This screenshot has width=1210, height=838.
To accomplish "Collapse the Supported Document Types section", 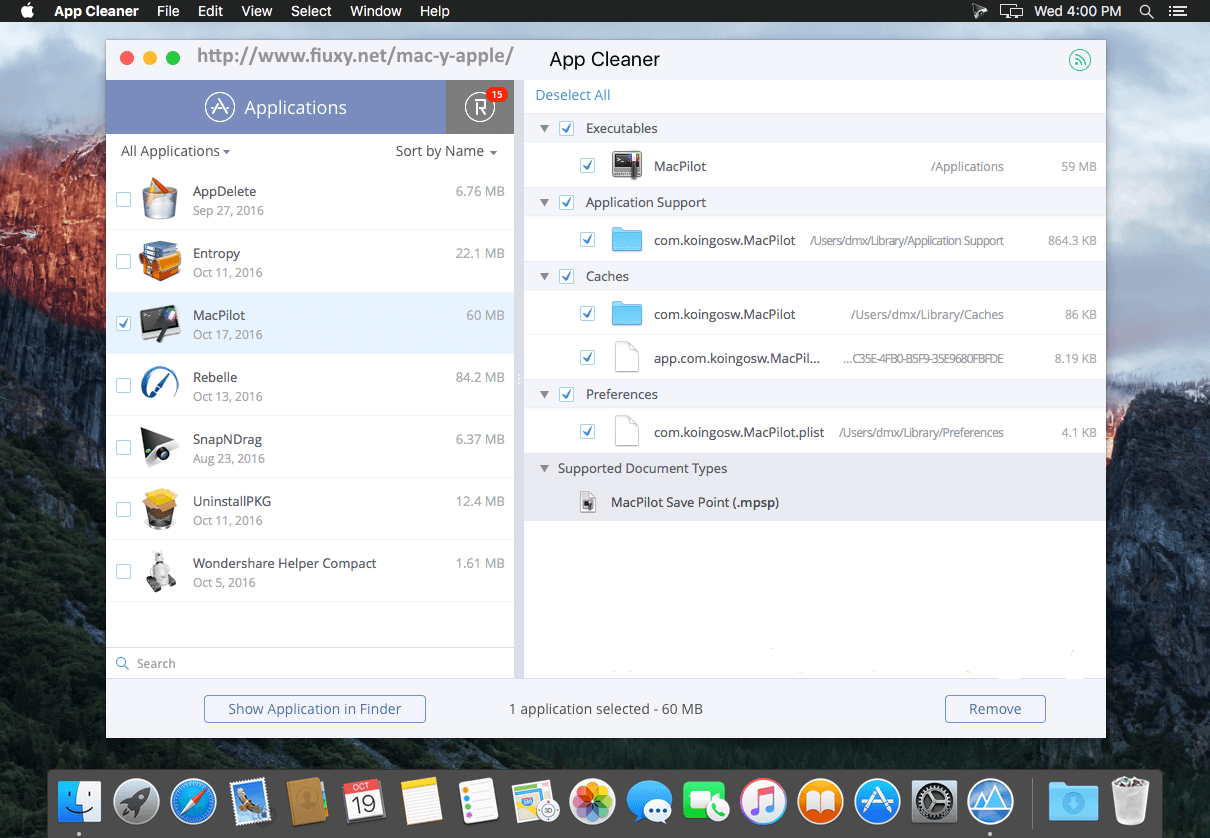I will click(545, 468).
